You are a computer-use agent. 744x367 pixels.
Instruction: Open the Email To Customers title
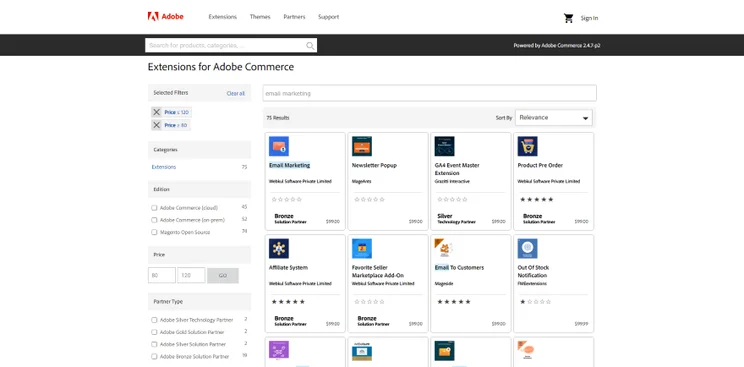[459, 268]
